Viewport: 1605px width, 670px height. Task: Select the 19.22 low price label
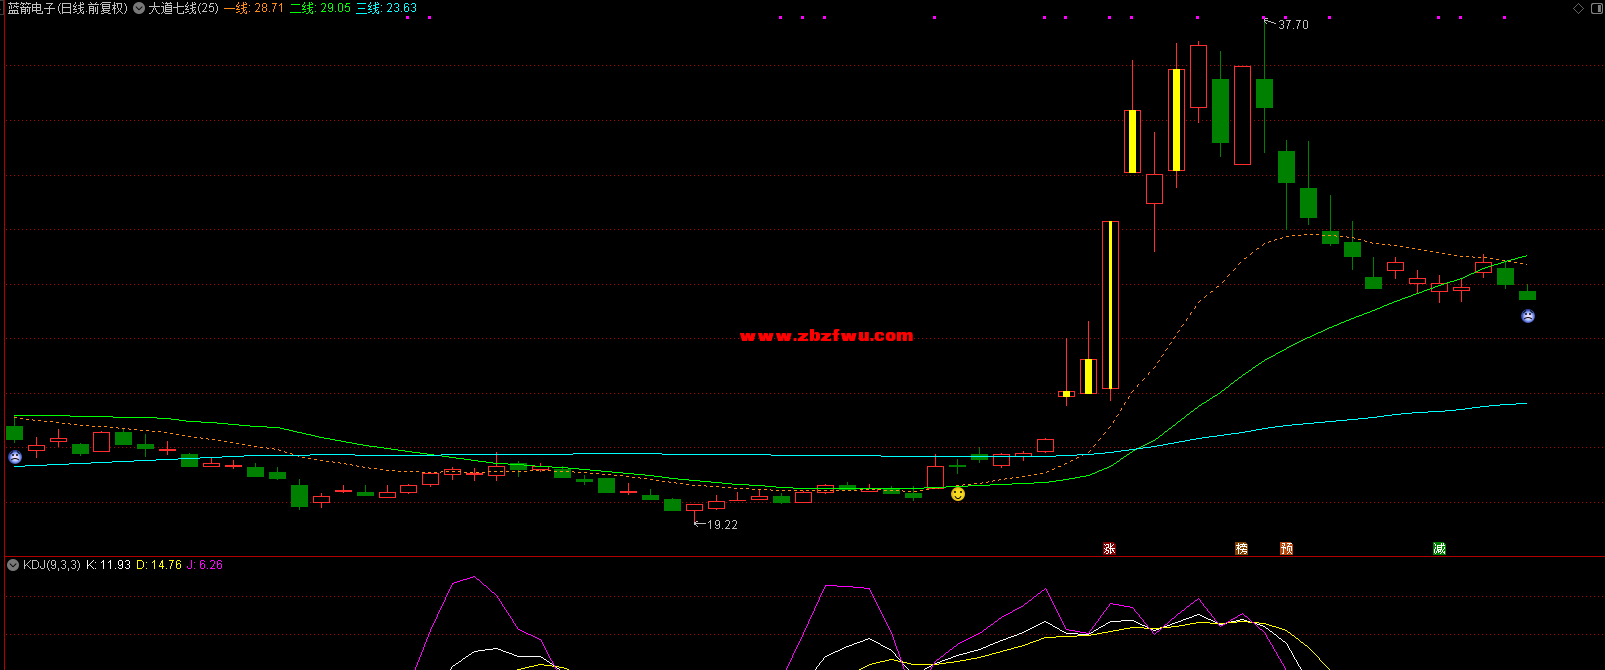click(722, 525)
